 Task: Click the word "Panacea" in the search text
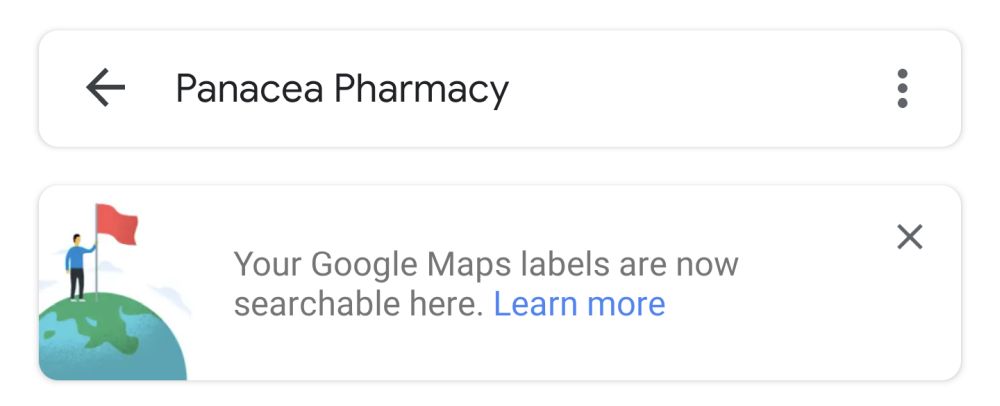[249, 89]
